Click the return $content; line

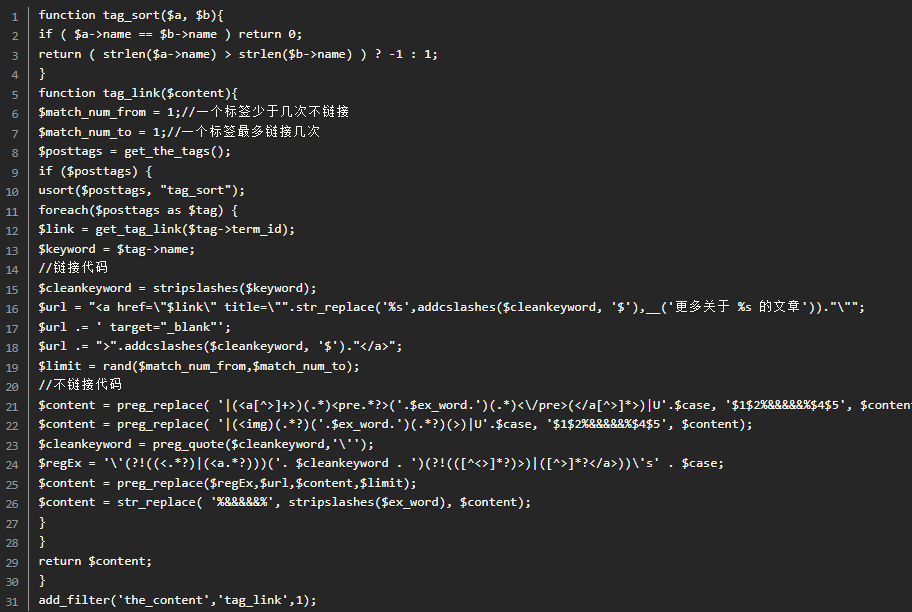tap(95, 561)
